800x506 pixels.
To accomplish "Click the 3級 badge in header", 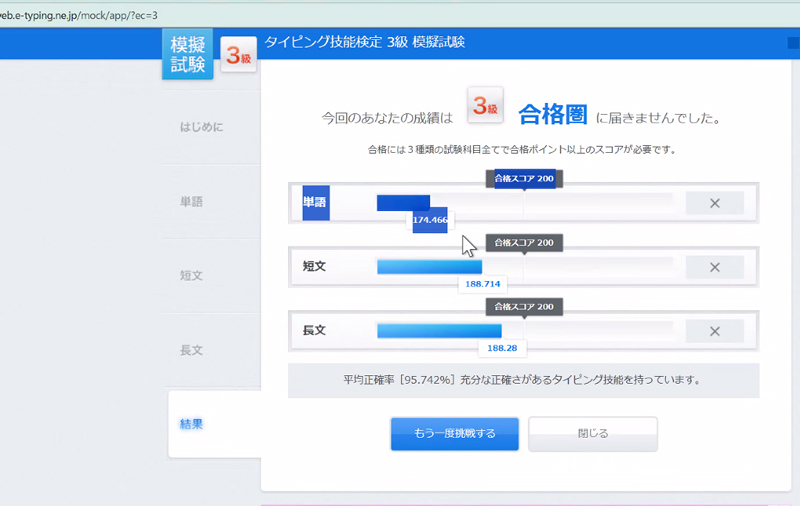I will (x=239, y=56).
